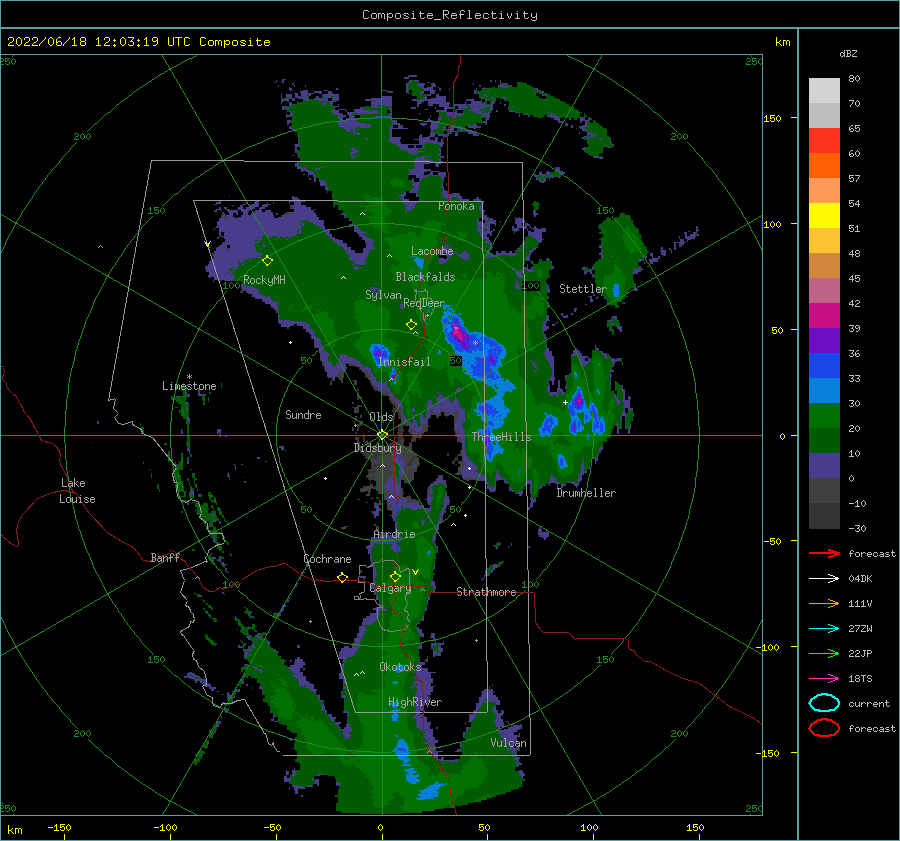This screenshot has width=900, height=841.
Task: Select the slate purple swatch between 10 and 0
Action: (824, 466)
